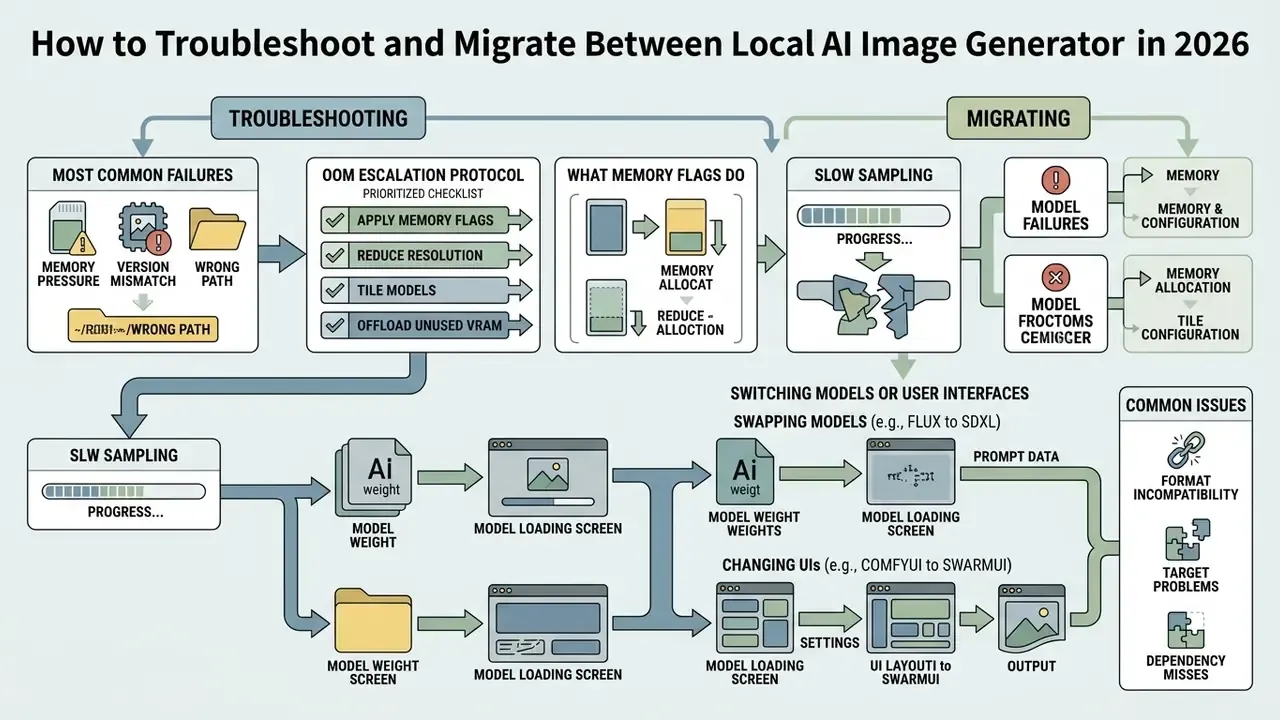The width and height of the screenshot is (1280, 720).
Task: Click the red X icon above Model Froctoms
Action: click(x=1055, y=277)
